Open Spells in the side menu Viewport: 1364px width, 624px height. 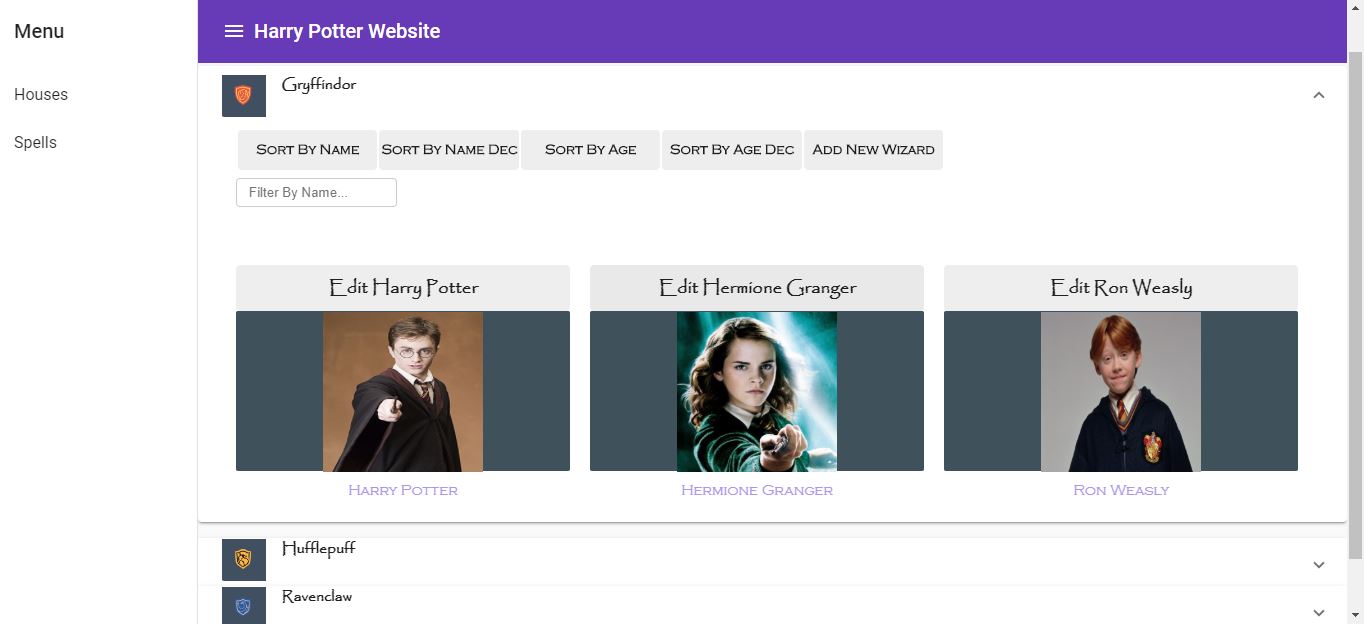pos(35,142)
